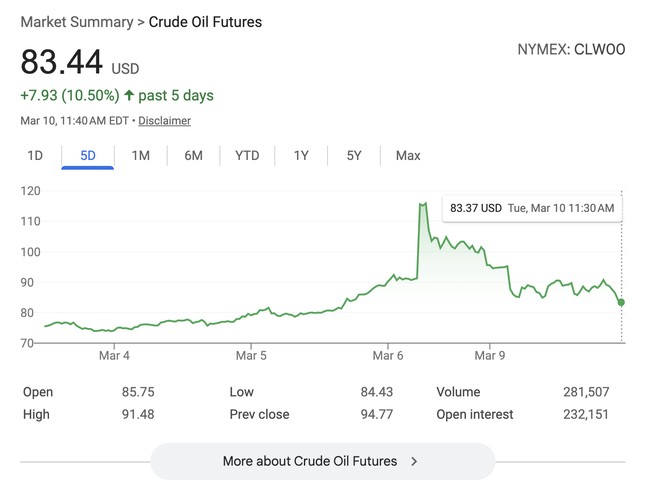Screen dimensions: 650x488
Task: Click the green up arrow price change icon
Action: (x=130, y=96)
